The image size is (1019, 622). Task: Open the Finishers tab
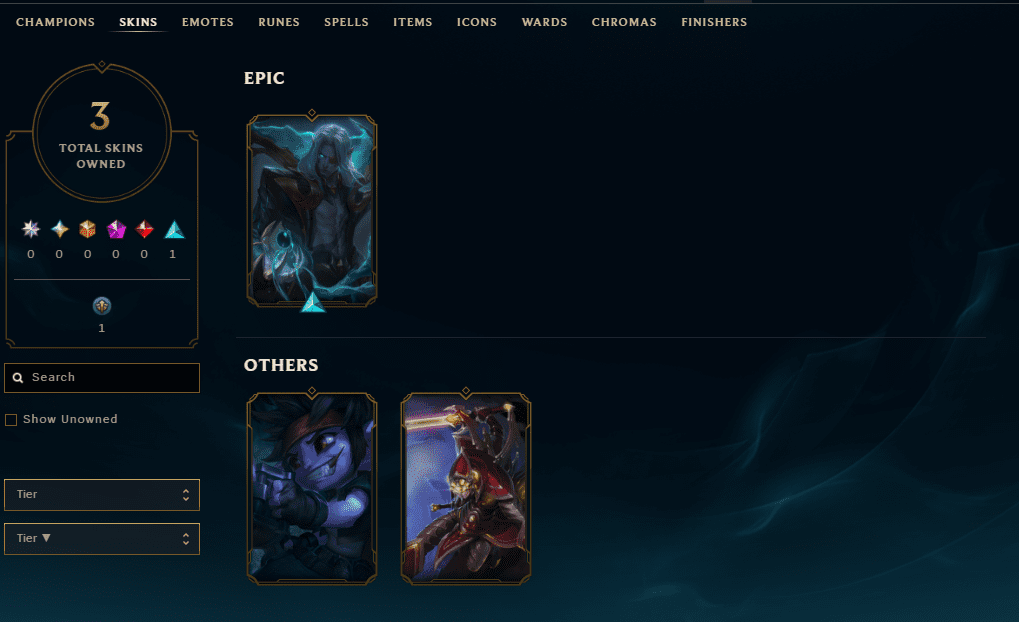click(x=714, y=22)
